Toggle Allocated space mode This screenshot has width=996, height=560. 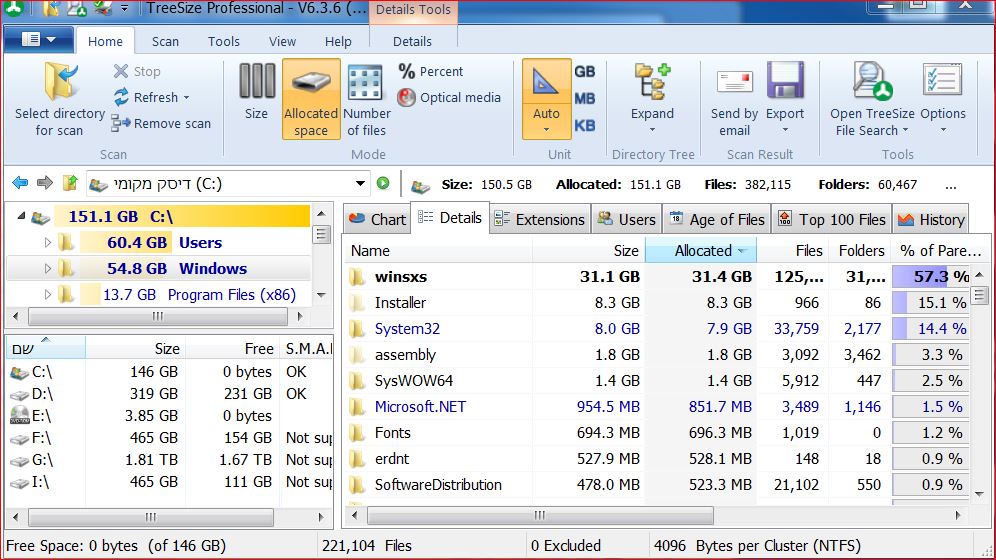pos(311,99)
